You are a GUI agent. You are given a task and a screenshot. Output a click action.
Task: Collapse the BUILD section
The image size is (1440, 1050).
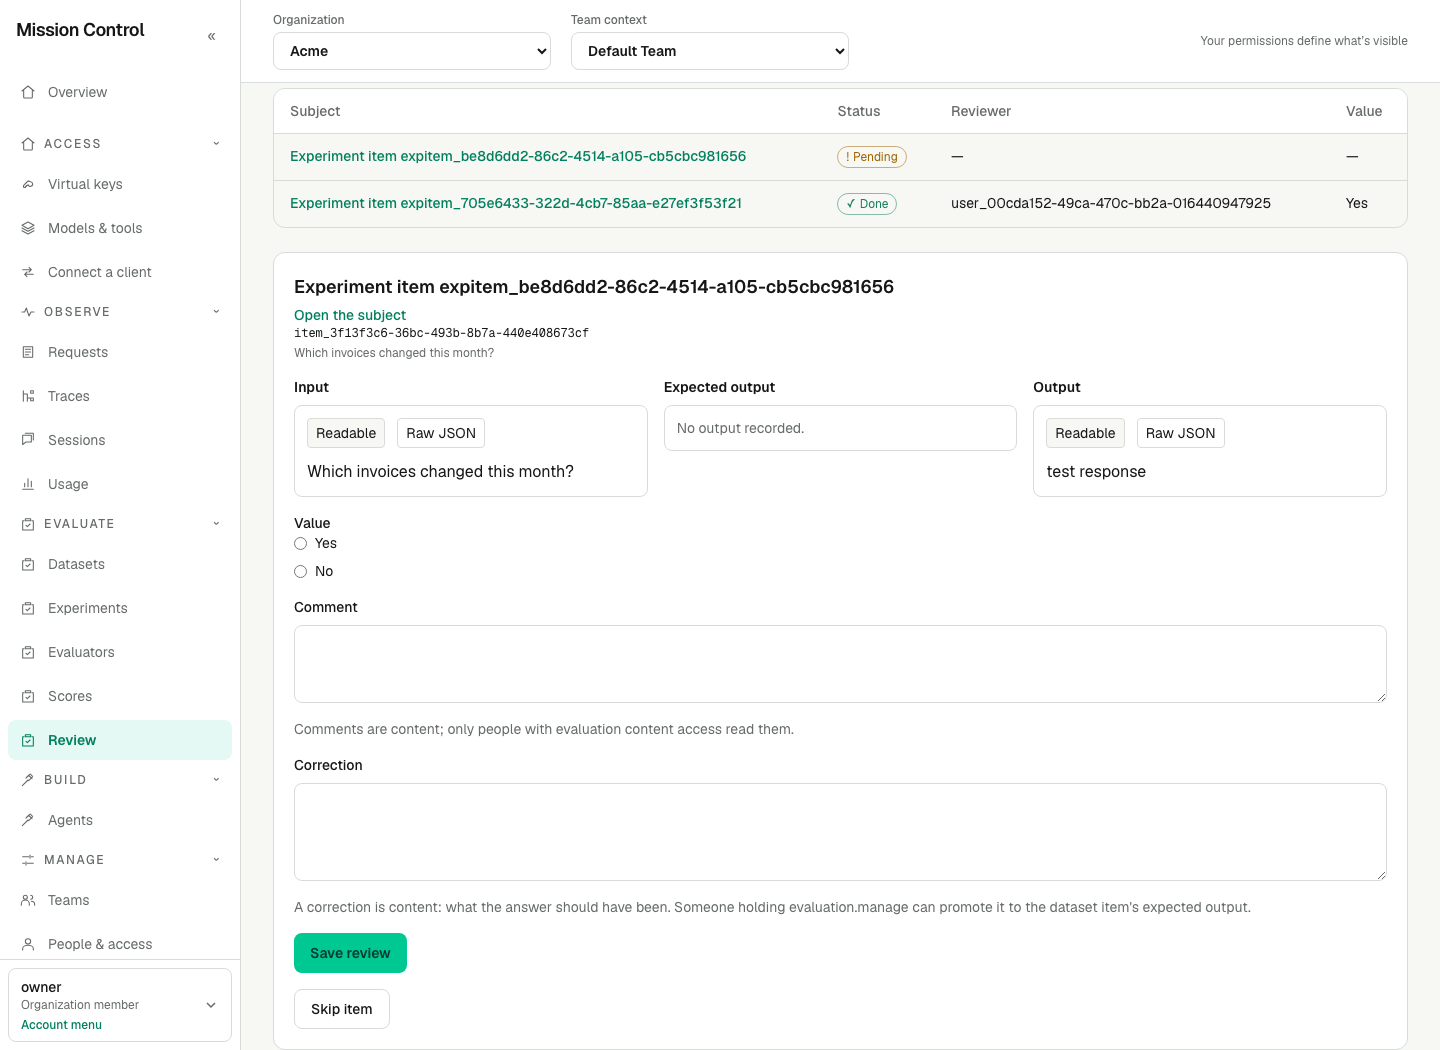pos(120,780)
